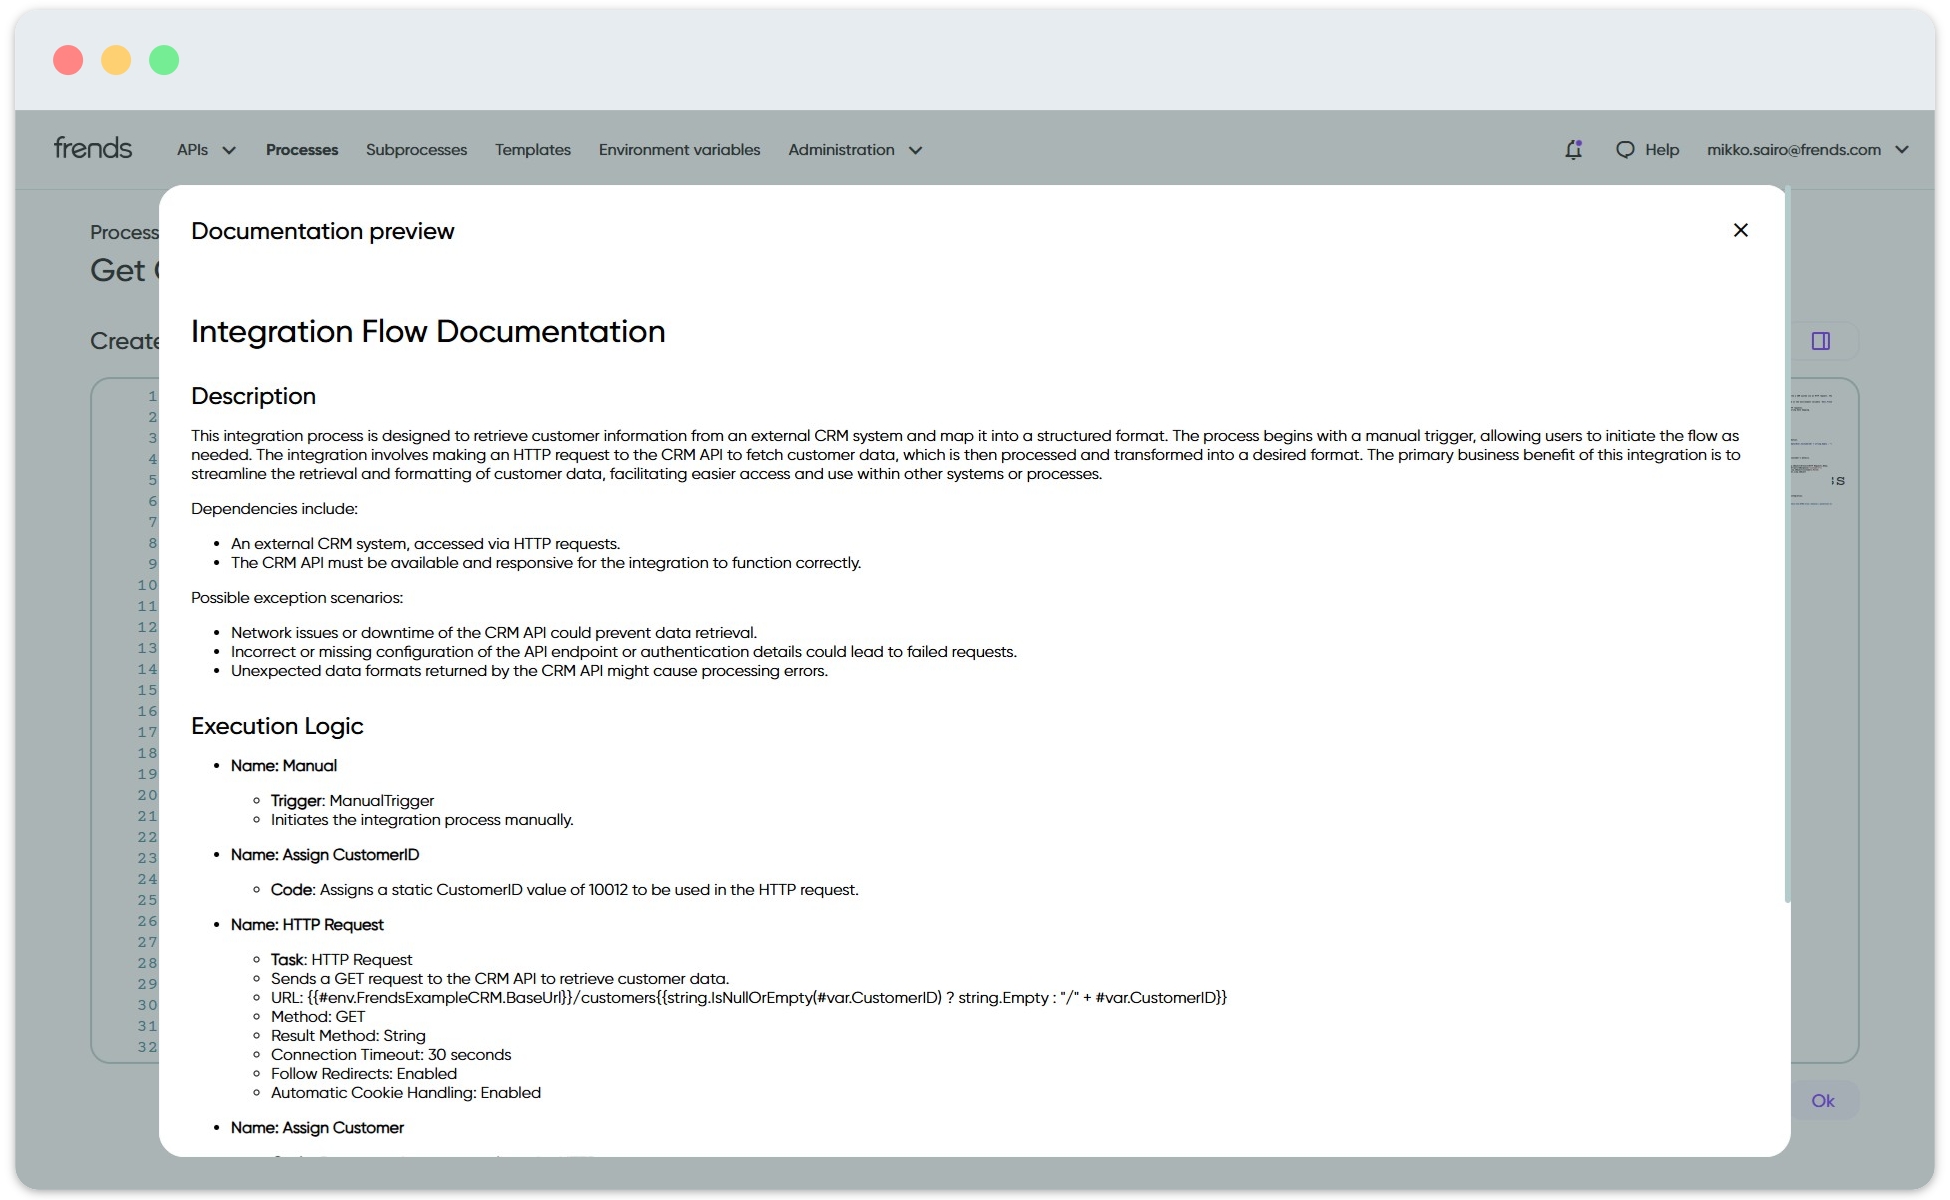This screenshot has width=1950, height=1200.
Task: Open the notifications bell
Action: [1573, 149]
